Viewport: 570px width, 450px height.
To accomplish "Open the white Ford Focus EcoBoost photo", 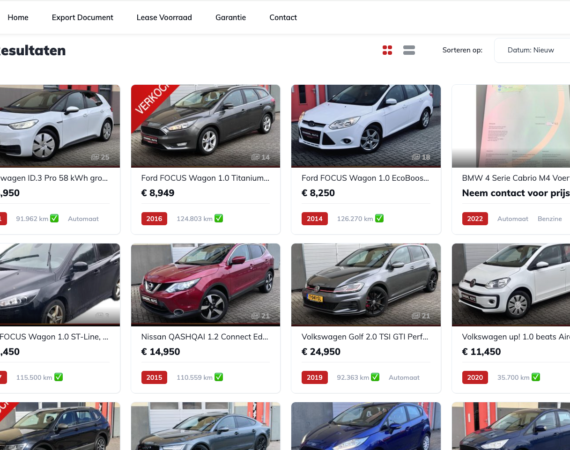I will pos(366,126).
